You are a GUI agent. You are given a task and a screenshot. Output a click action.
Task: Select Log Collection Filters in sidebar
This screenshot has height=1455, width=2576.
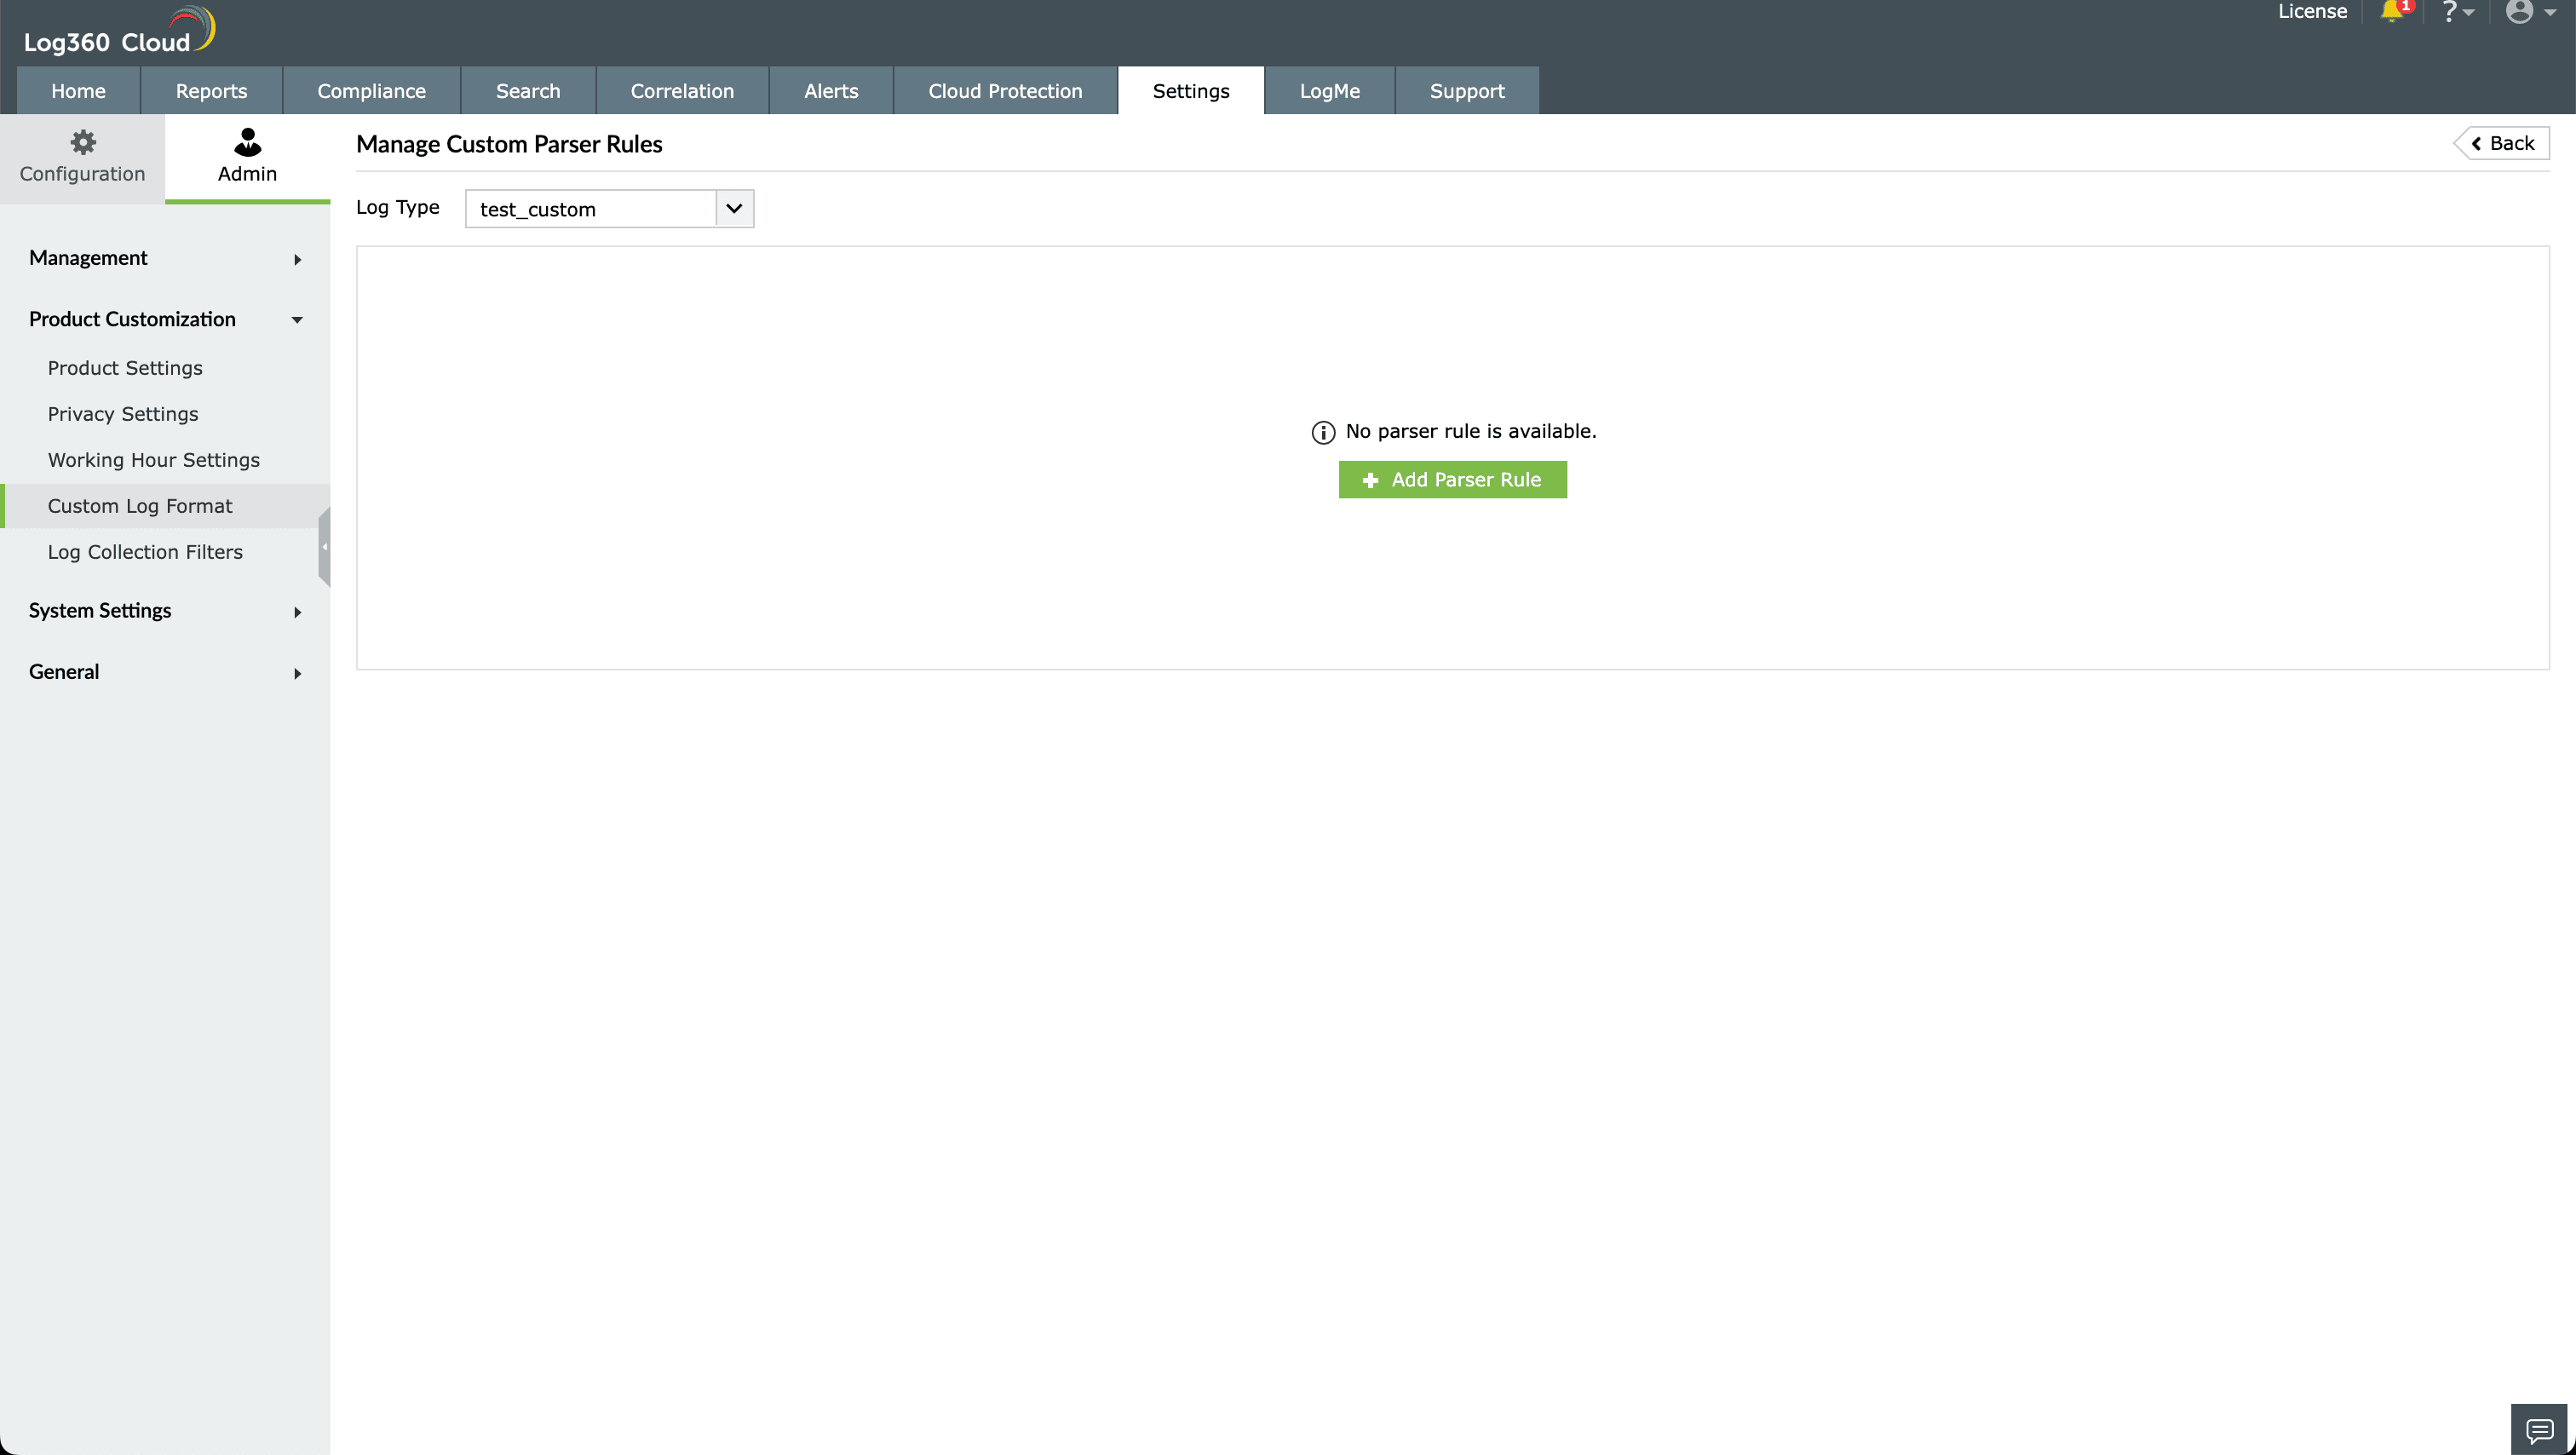coord(145,551)
